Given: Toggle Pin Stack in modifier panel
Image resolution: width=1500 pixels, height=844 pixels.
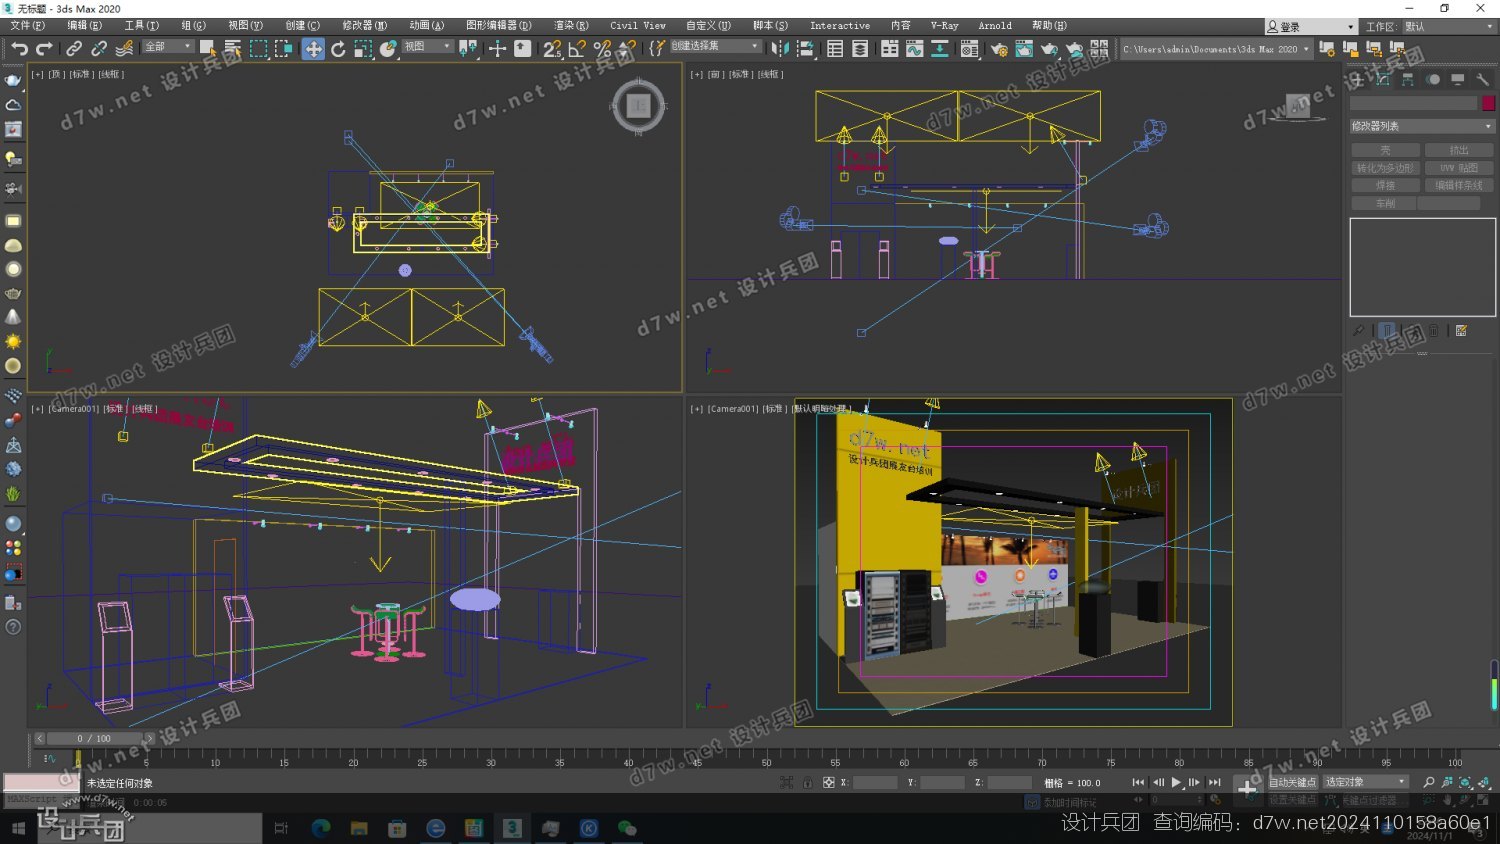Looking at the screenshot, I should click(1358, 331).
